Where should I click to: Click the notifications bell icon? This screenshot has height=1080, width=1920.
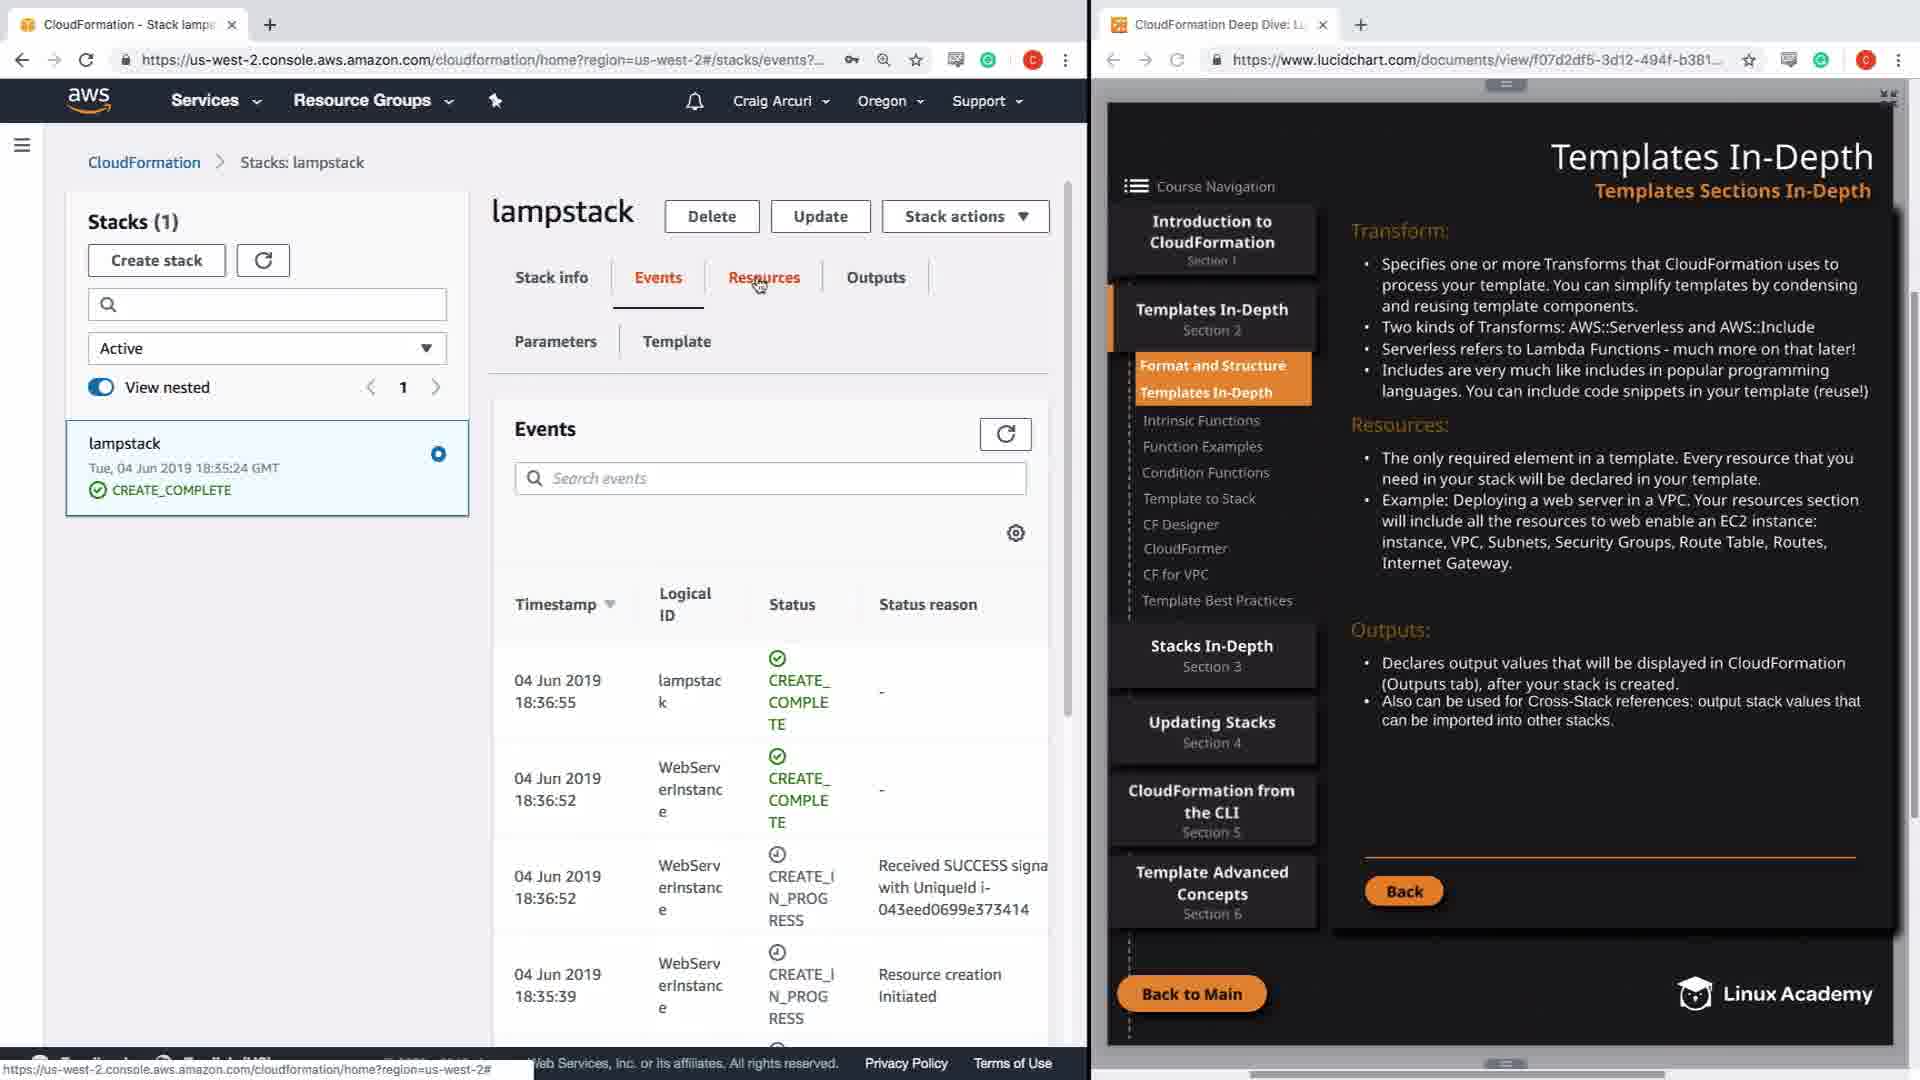(x=694, y=101)
